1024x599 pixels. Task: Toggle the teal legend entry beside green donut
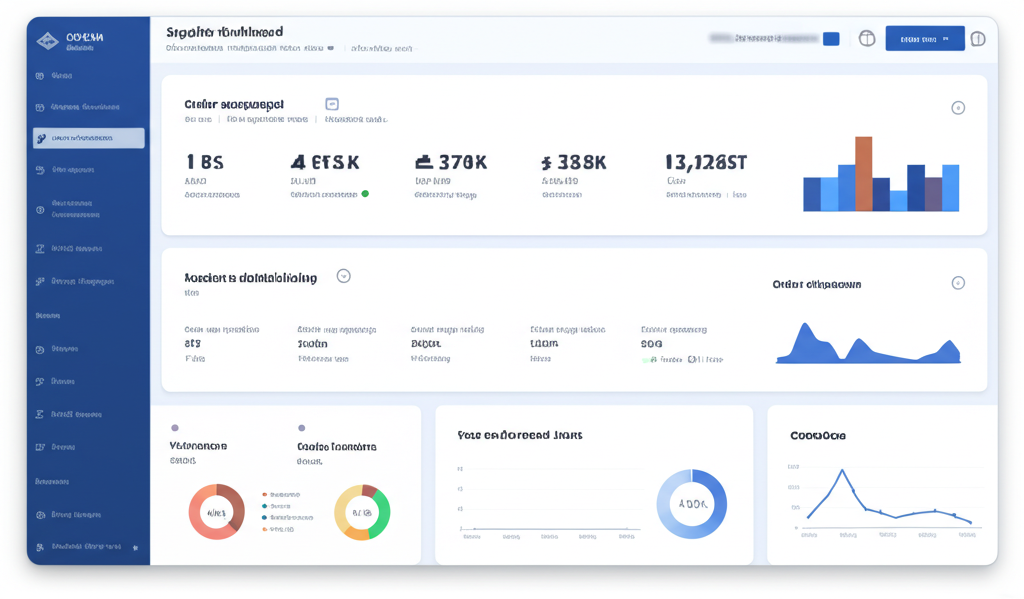coord(265,506)
